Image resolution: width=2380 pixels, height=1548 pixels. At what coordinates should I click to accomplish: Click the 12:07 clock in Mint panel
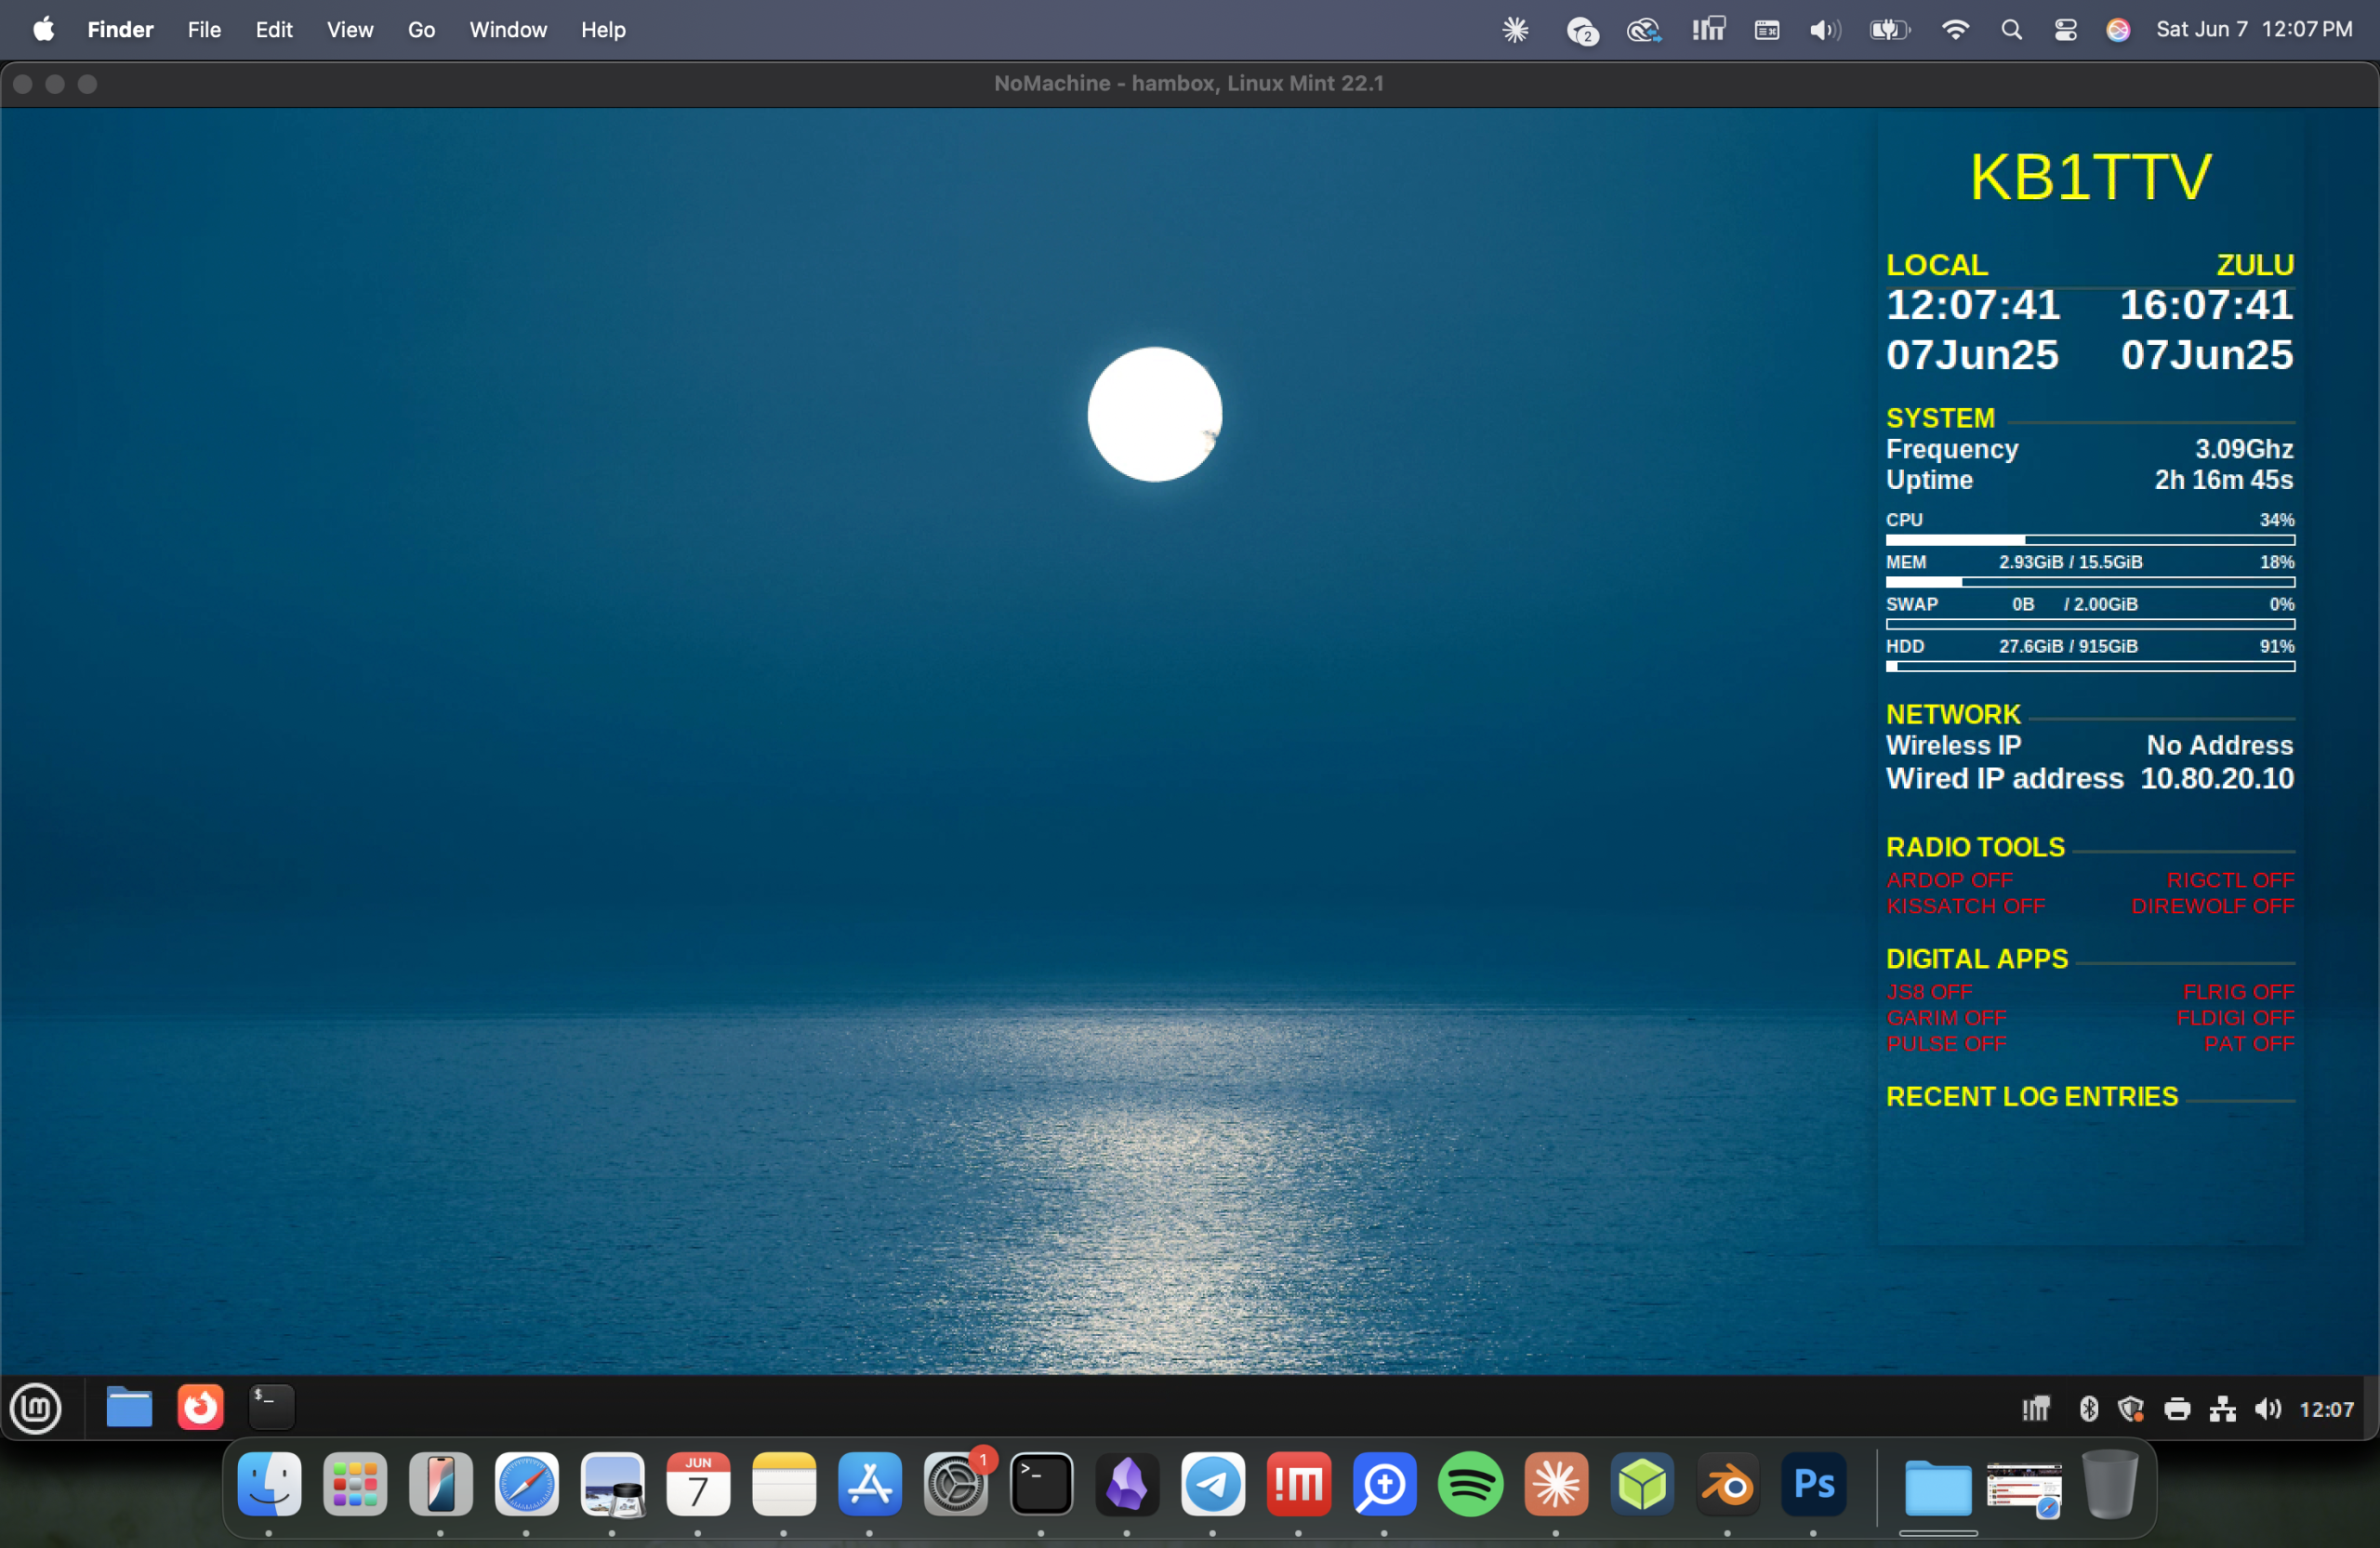(2327, 1410)
